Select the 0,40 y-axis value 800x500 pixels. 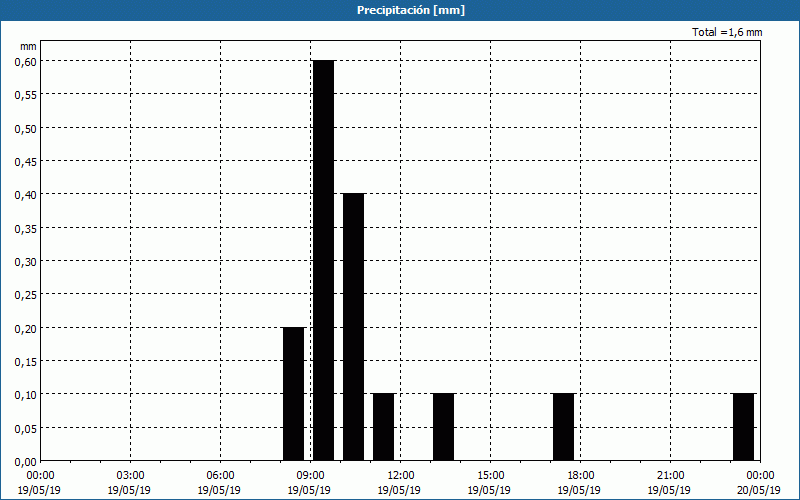[x=26, y=195]
